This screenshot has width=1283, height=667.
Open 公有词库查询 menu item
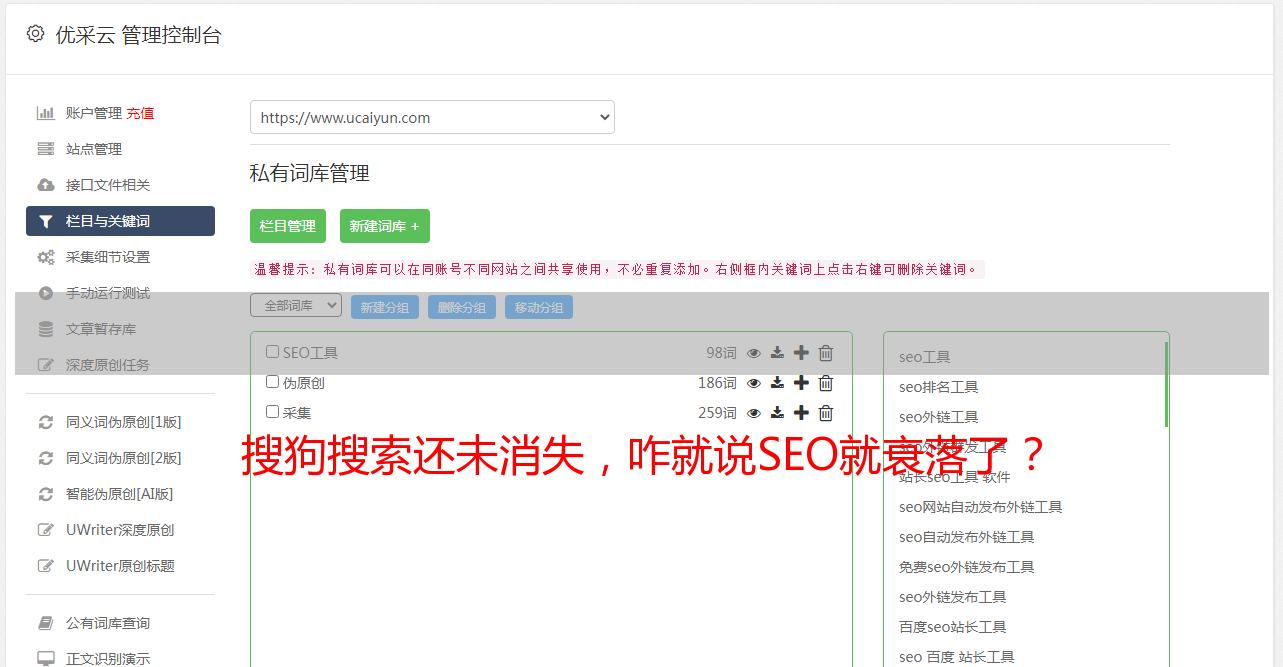coord(108,623)
